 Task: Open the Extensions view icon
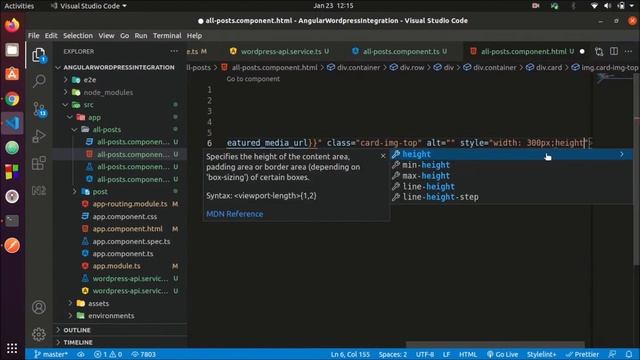point(39,163)
